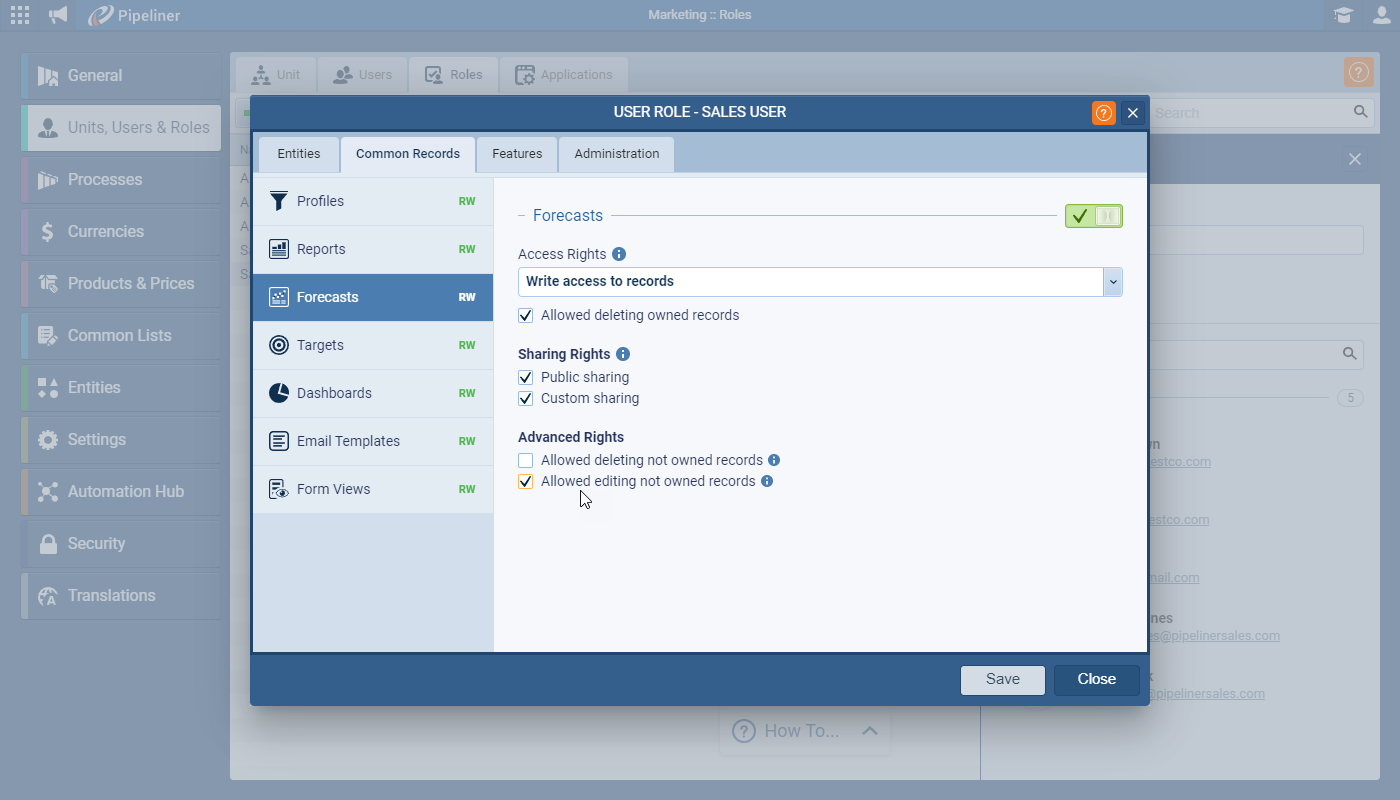Viewport: 1400px width, 800px height.
Task: Open the Access Rights dropdown
Action: click(1112, 282)
